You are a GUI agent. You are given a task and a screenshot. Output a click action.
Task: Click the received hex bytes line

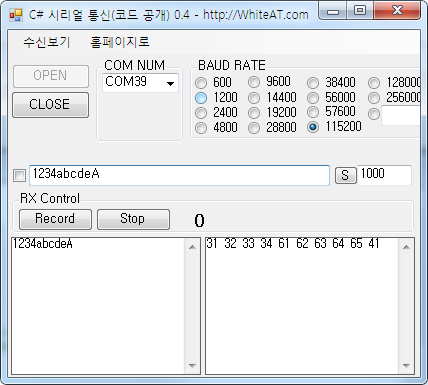(x=293, y=244)
